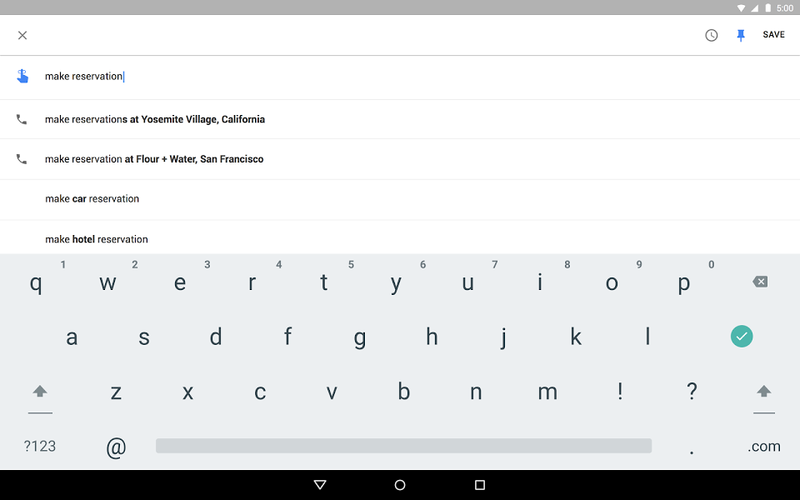Tap the clock reminder time icon
This screenshot has width=800, height=500.
point(711,35)
